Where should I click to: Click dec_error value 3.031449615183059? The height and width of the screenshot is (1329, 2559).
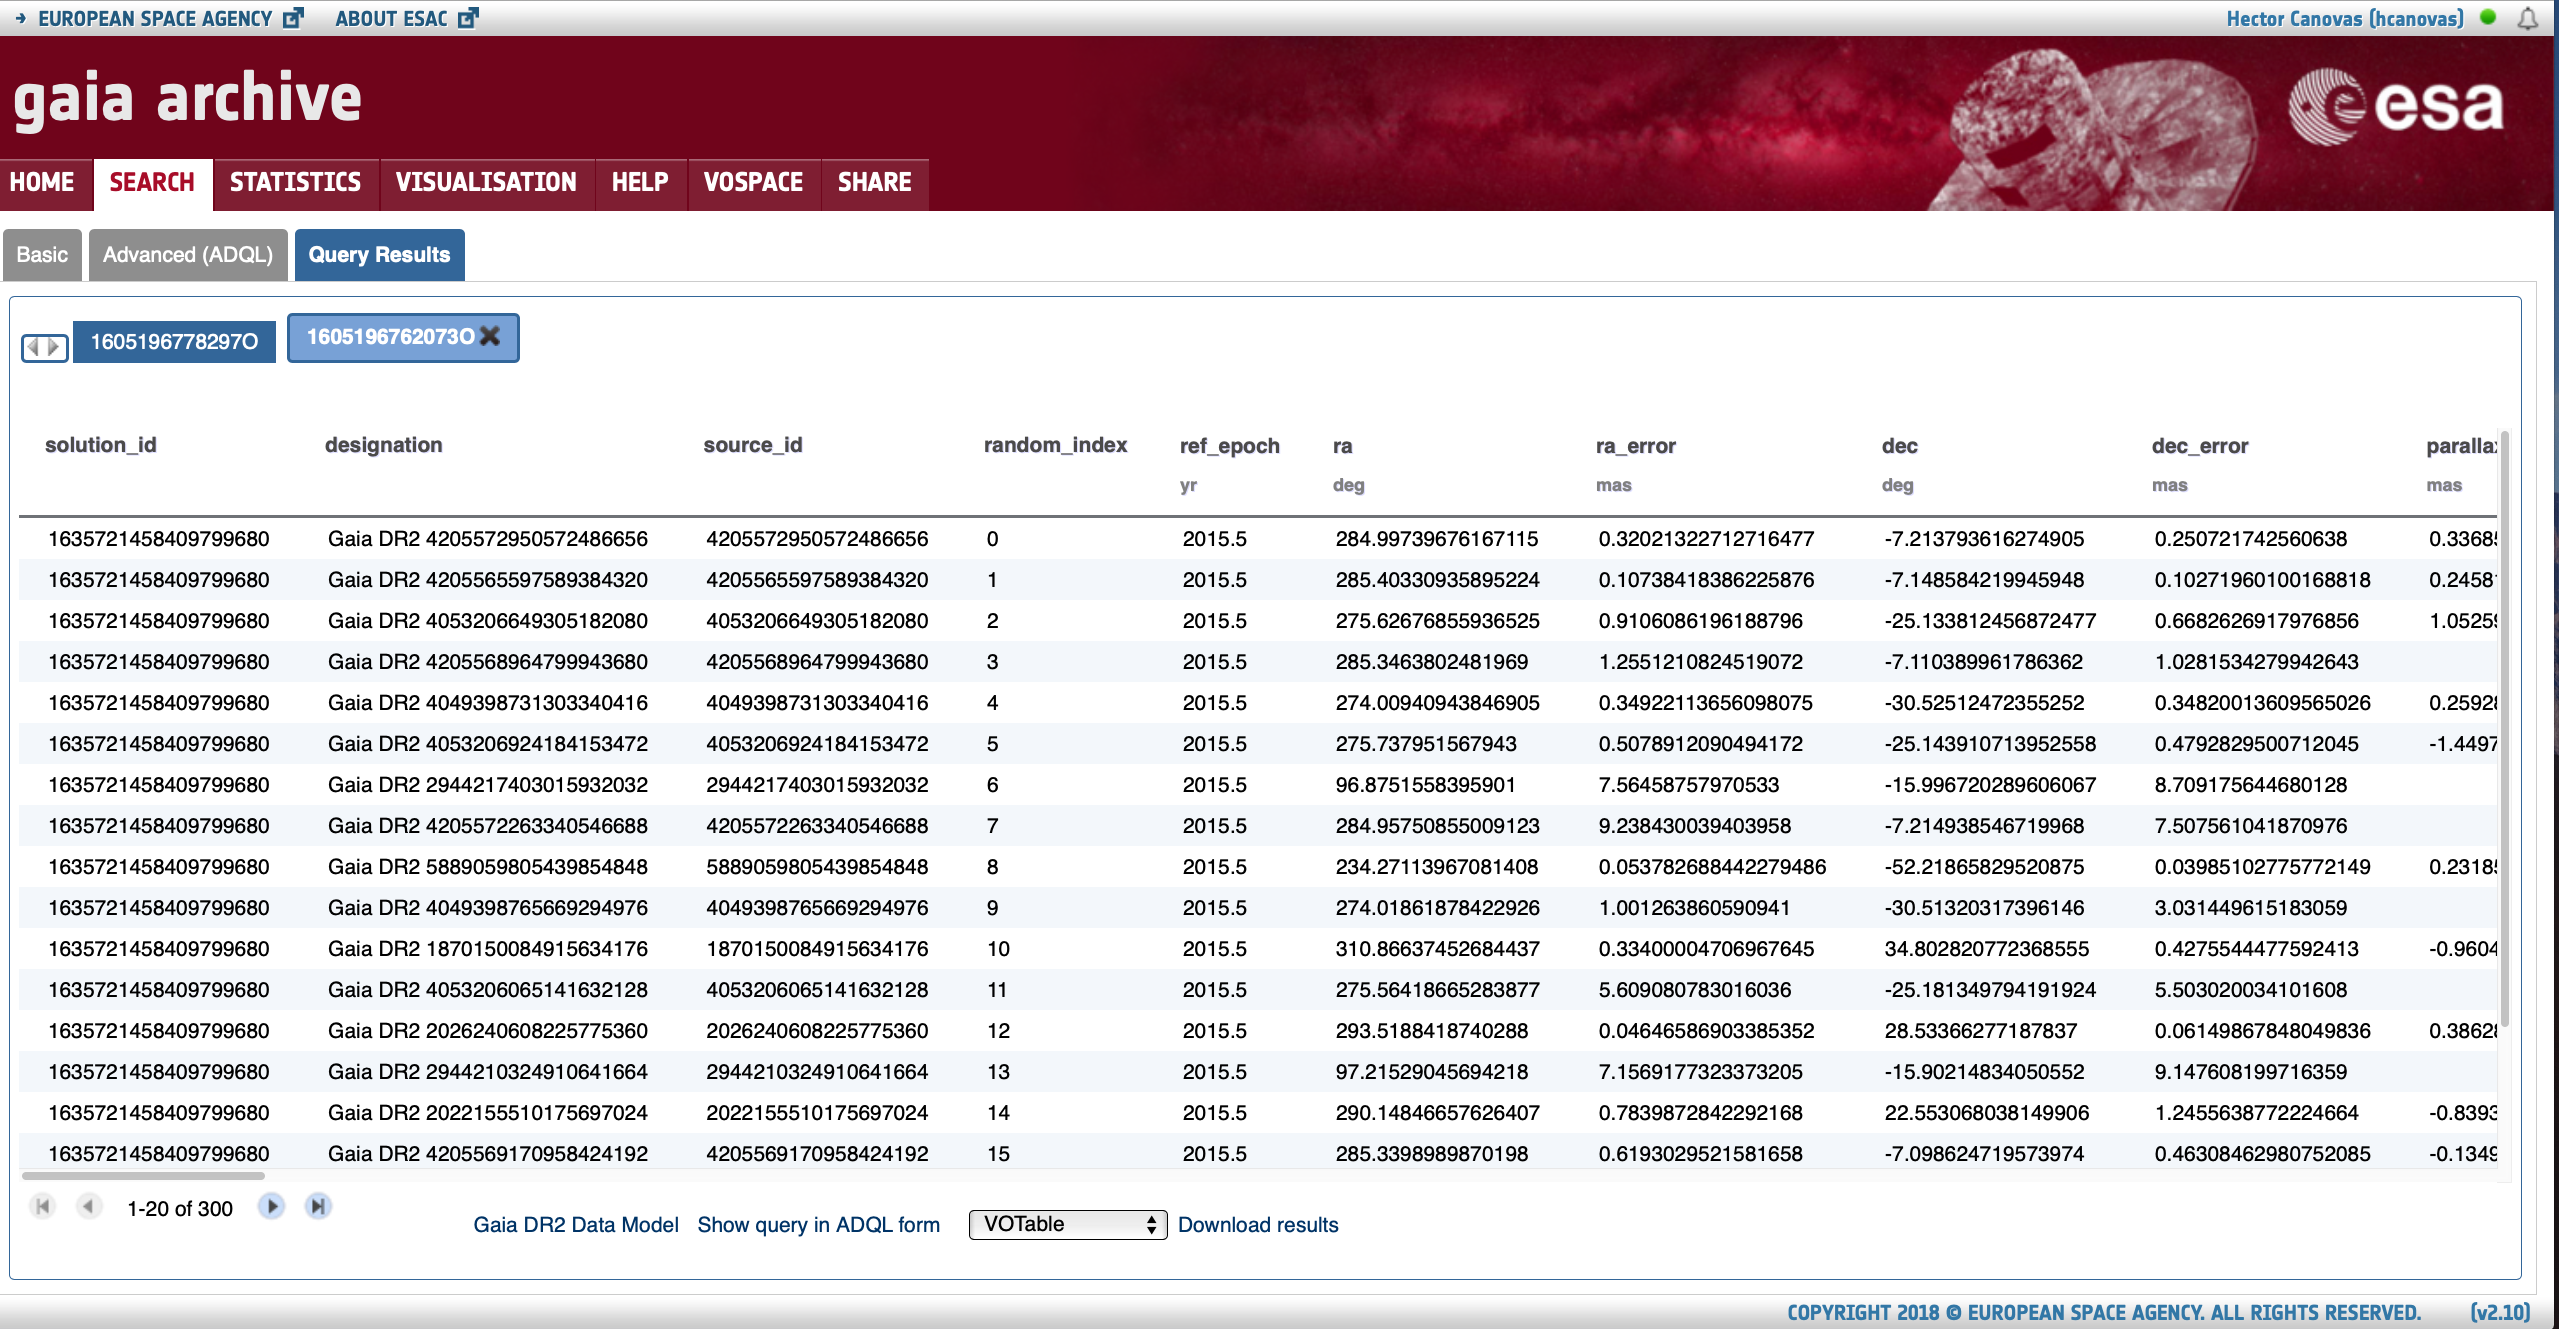[2251, 908]
